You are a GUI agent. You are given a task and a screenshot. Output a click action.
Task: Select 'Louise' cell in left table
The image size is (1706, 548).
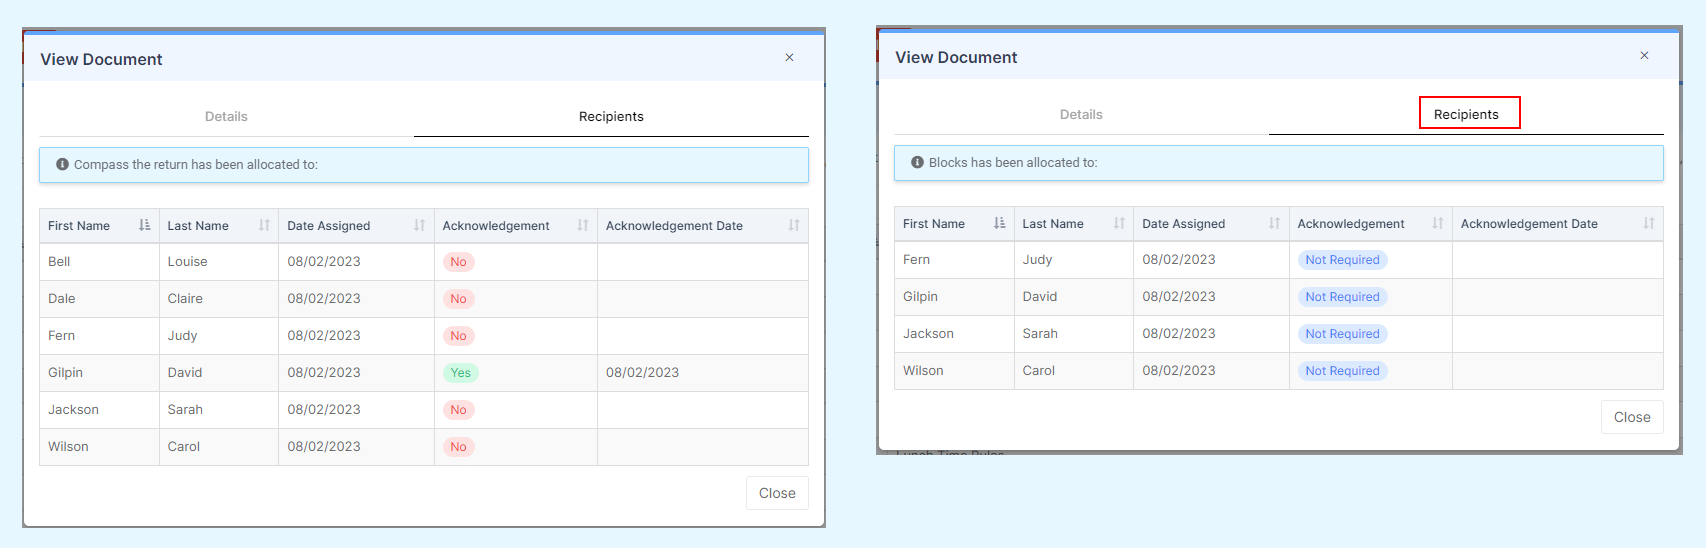(219, 262)
